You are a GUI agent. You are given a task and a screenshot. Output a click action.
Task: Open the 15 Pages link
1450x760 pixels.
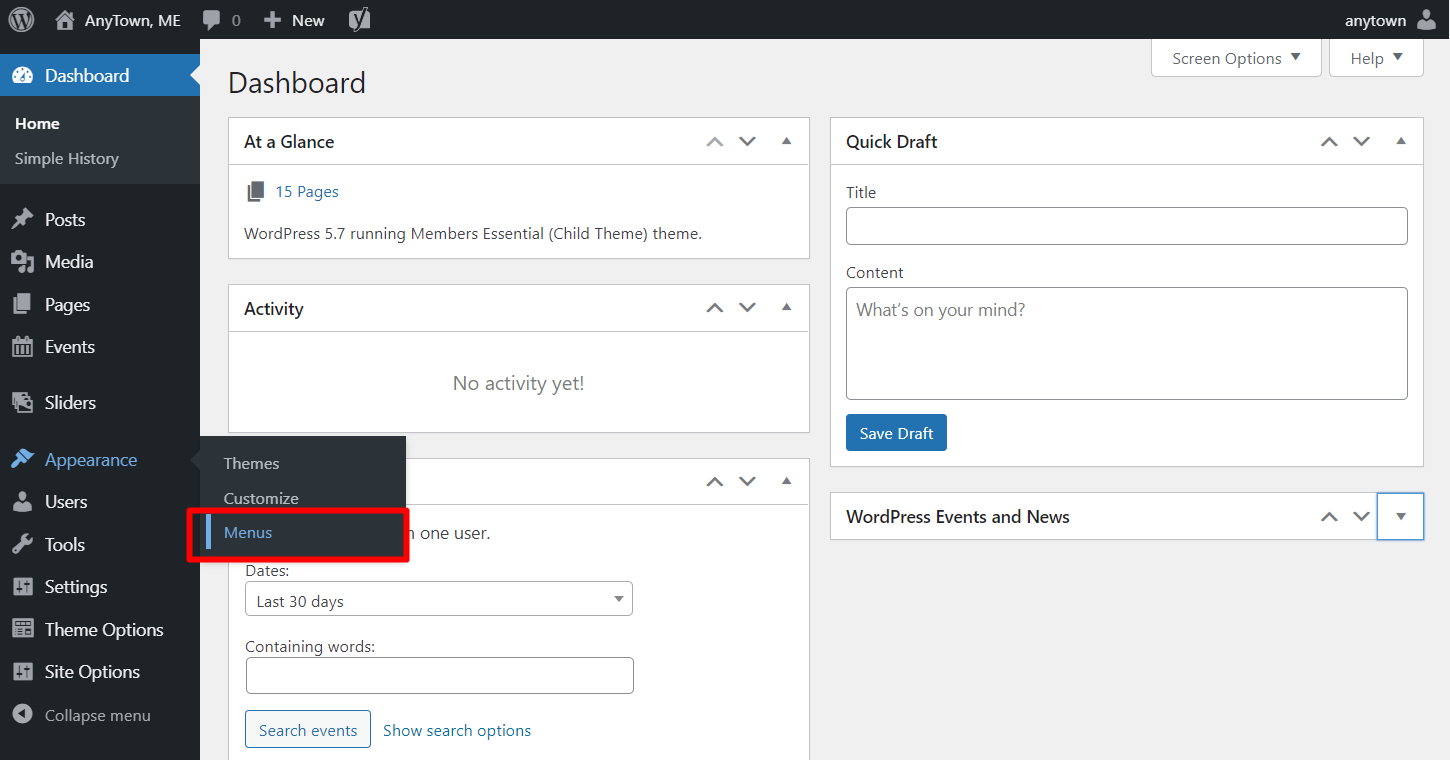coord(307,192)
